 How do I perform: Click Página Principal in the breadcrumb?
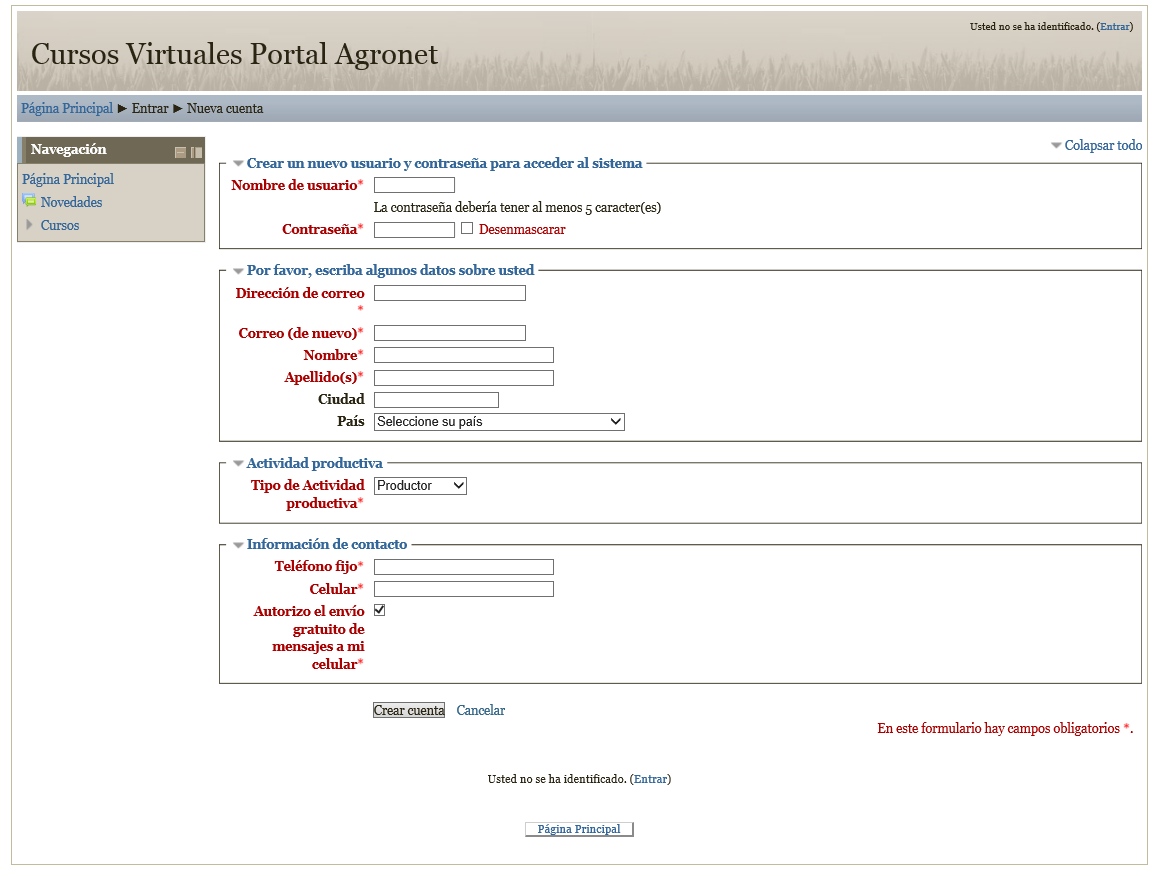(67, 108)
